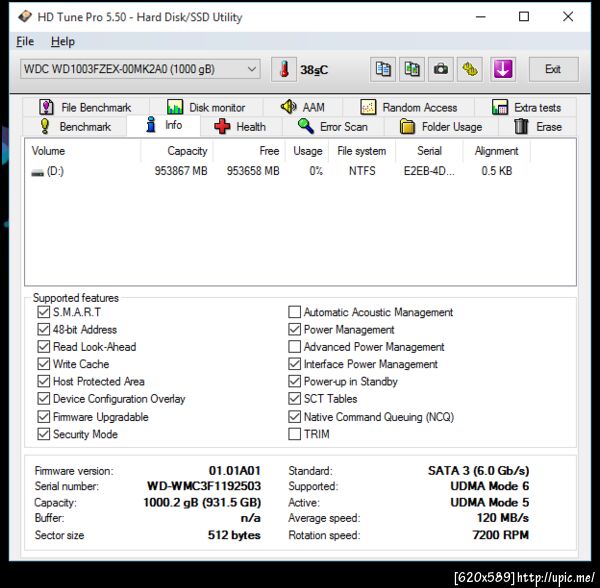Close the HD Tune Pro window

pyautogui.click(x=568, y=17)
